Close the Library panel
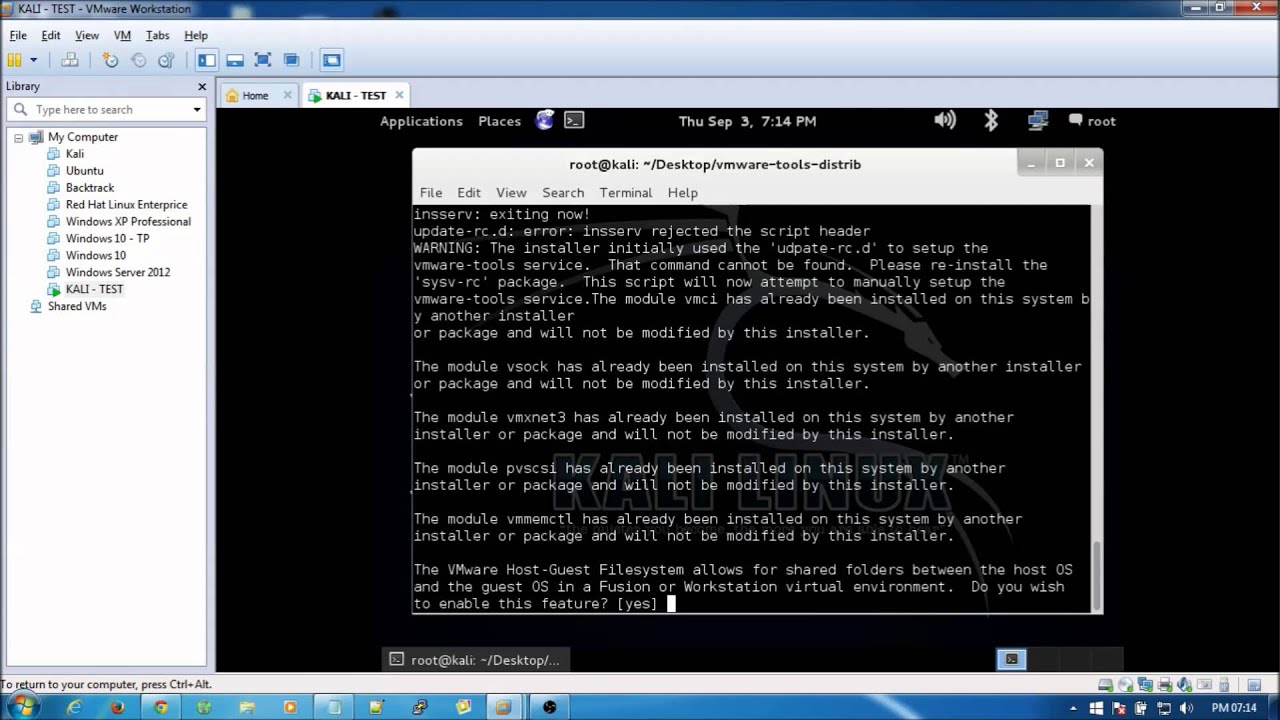 pyautogui.click(x=201, y=86)
